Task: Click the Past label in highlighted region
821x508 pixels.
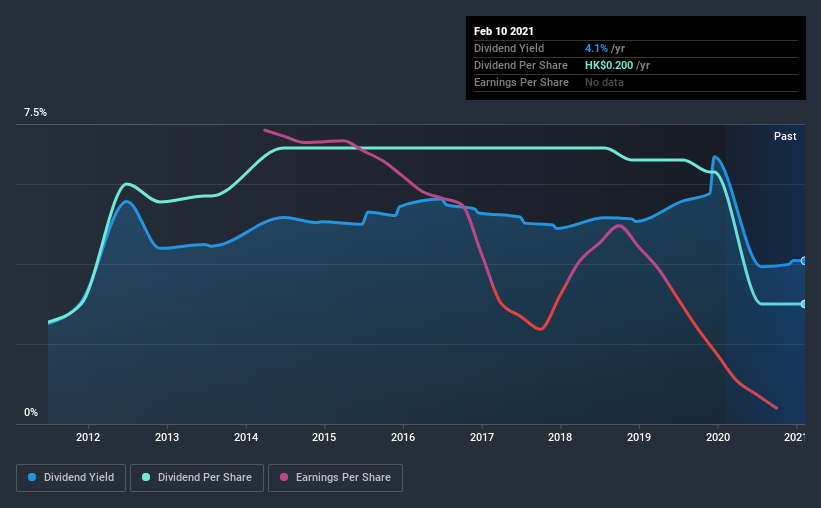Action: pyautogui.click(x=785, y=136)
